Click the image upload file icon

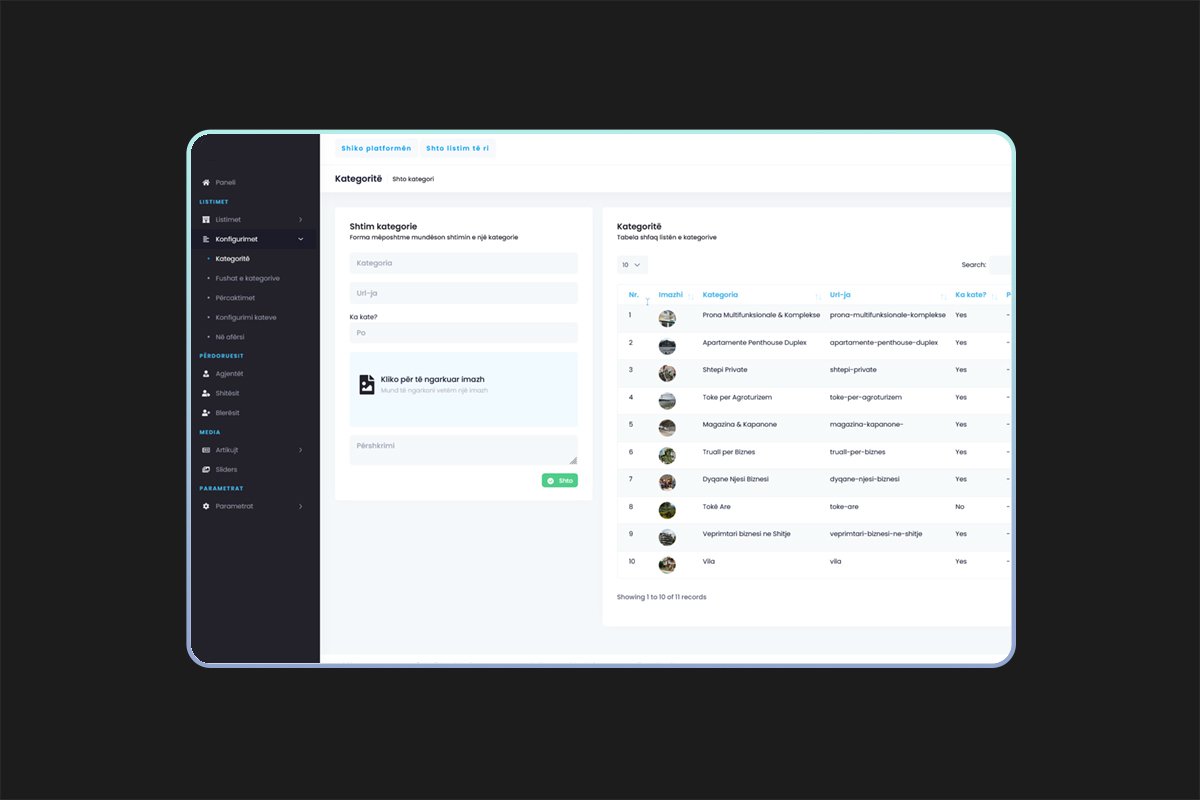[x=367, y=385]
